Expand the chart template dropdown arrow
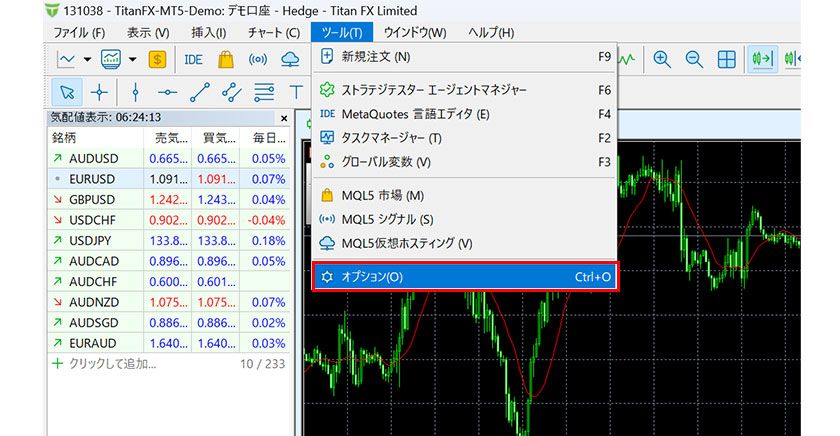 coord(132,59)
